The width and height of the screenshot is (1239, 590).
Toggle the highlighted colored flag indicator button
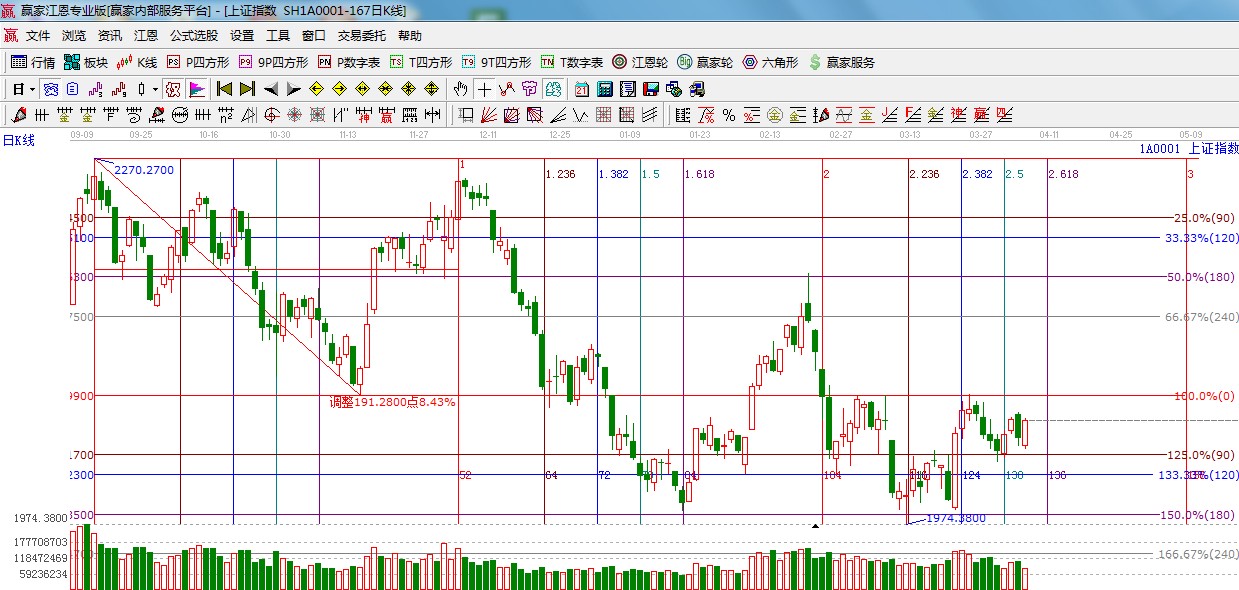click(196, 89)
